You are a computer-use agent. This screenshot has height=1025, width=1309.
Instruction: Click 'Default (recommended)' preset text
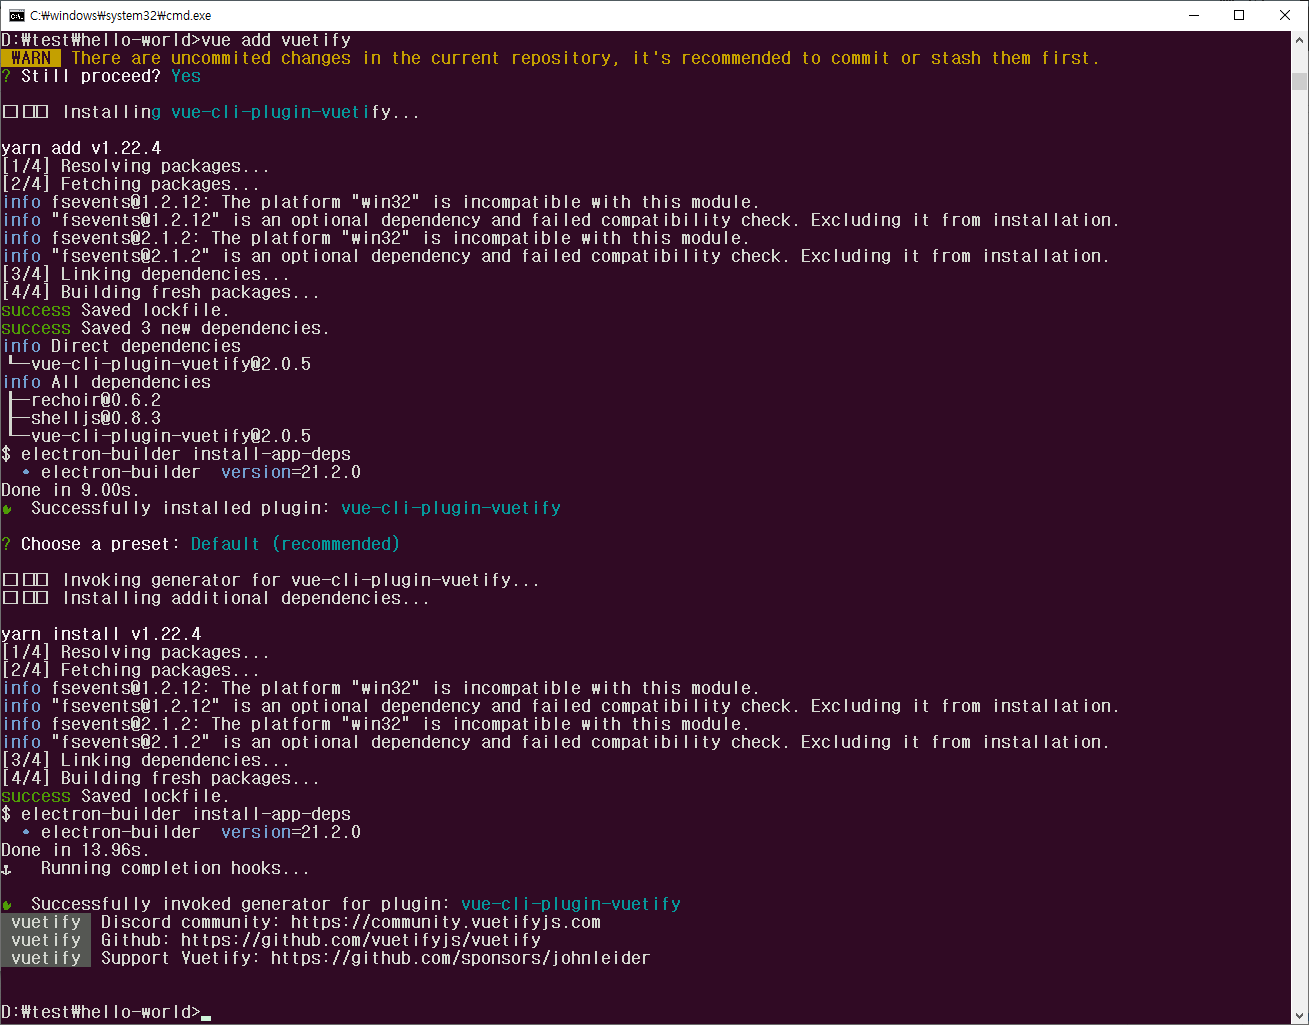[295, 544]
